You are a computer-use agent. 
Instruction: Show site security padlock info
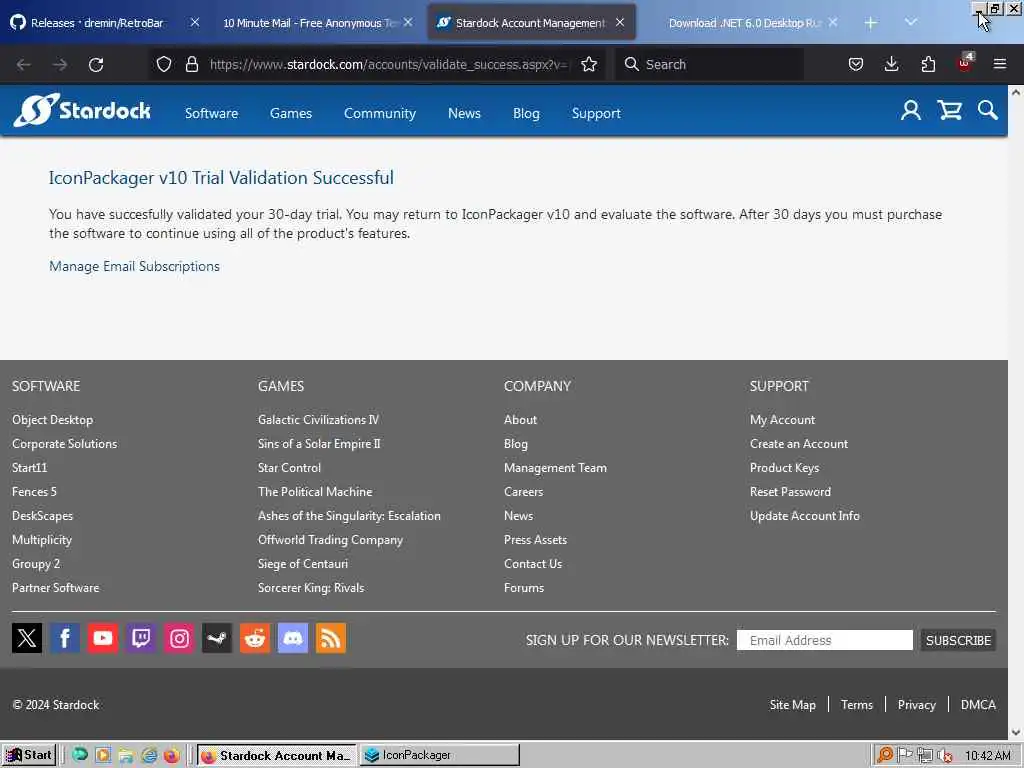pyautogui.click(x=191, y=64)
